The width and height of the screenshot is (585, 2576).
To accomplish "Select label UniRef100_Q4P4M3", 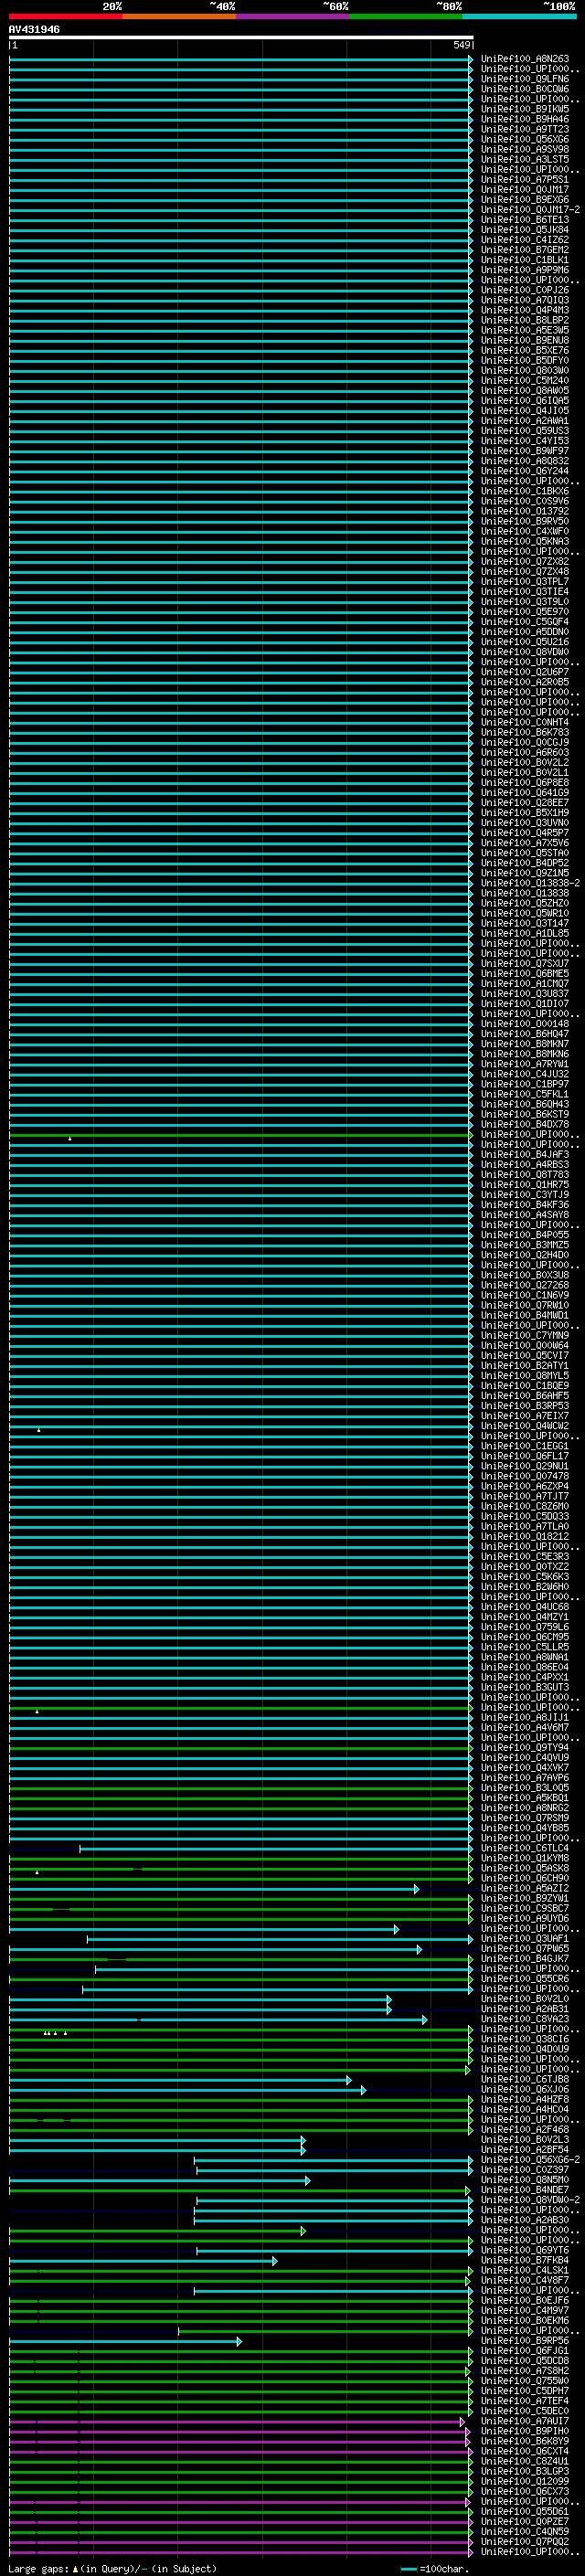I will click(525, 310).
